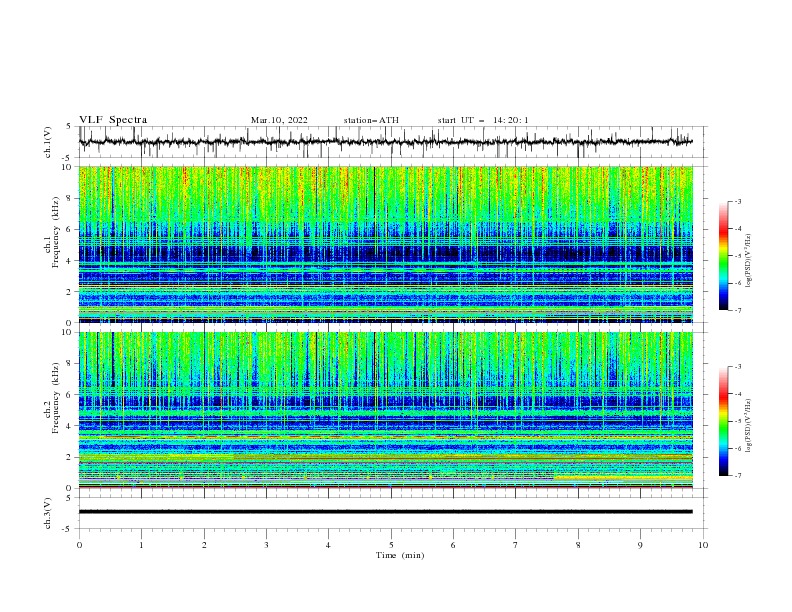Image resolution: width=792 pixels, height=612 pixels.
Task: Click the 'Time (min)' axis label
Action: (x=400, y=555)
